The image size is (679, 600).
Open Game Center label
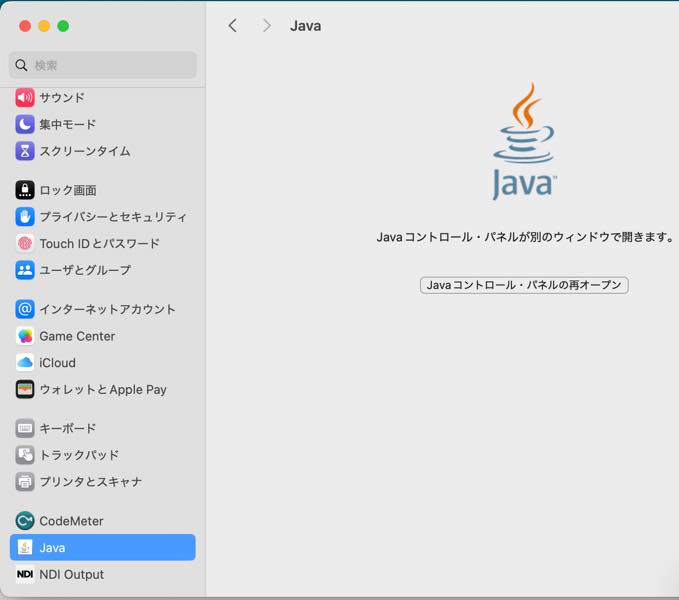pos(77,336)
